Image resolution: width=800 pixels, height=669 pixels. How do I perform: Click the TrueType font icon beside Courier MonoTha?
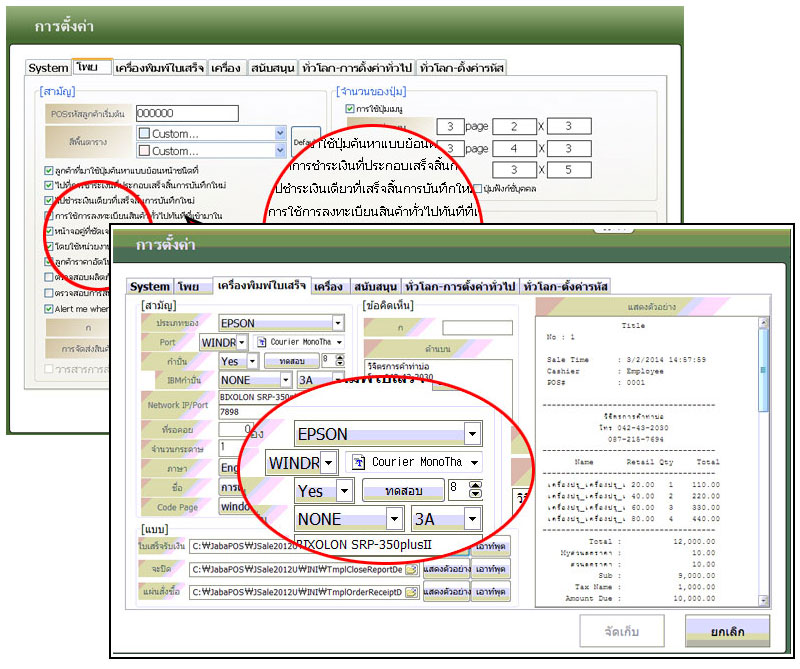tap(262, 342)
